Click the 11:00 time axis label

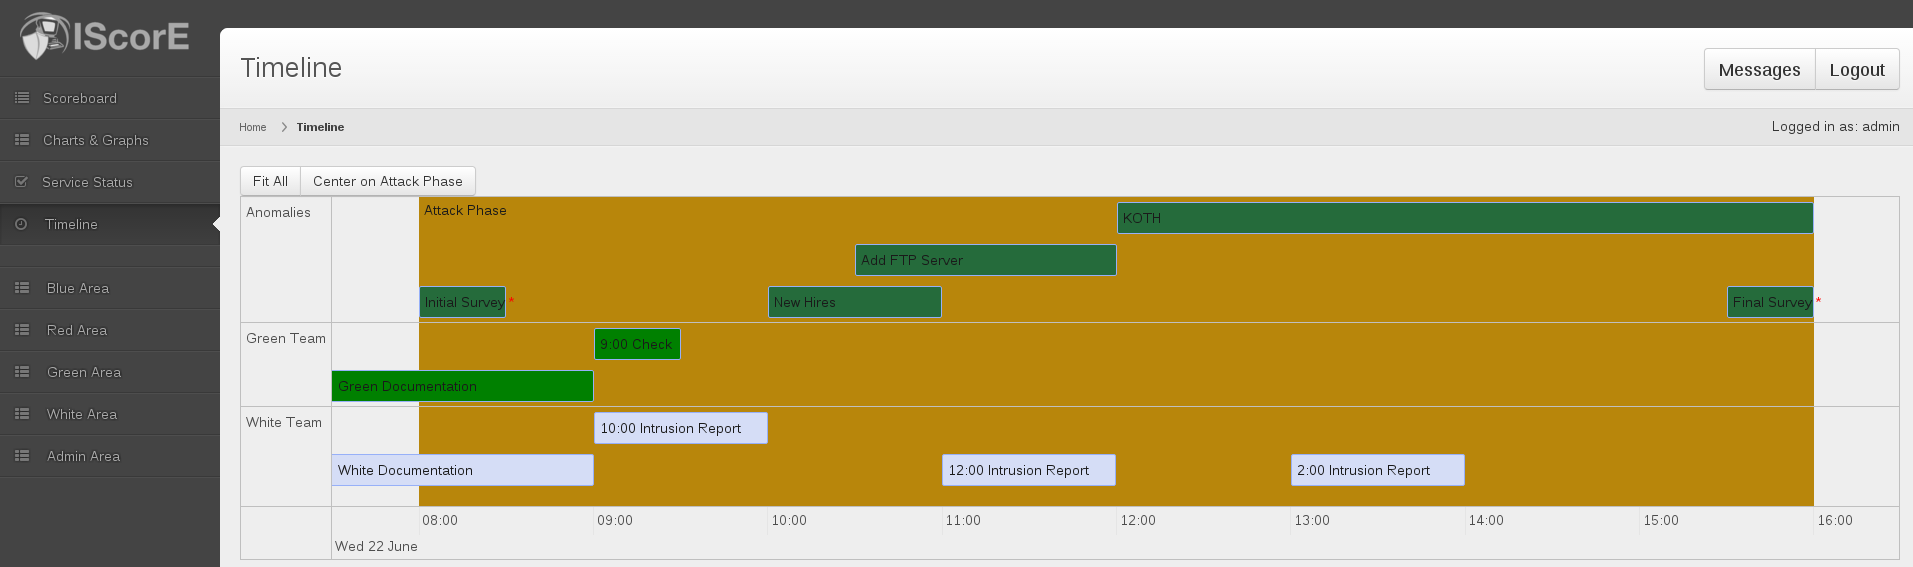[x=963, y=520]
